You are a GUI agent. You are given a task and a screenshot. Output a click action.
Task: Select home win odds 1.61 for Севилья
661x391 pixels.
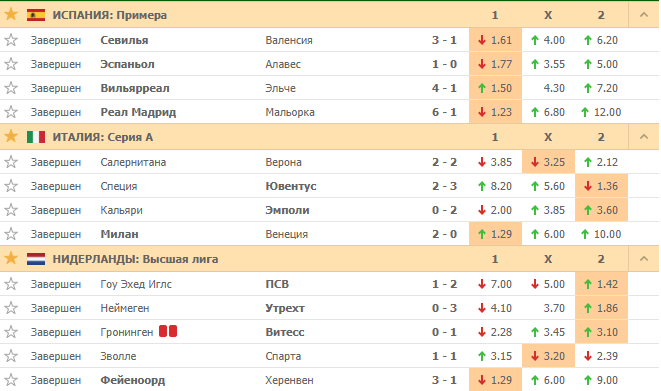(x=495, y=40)
